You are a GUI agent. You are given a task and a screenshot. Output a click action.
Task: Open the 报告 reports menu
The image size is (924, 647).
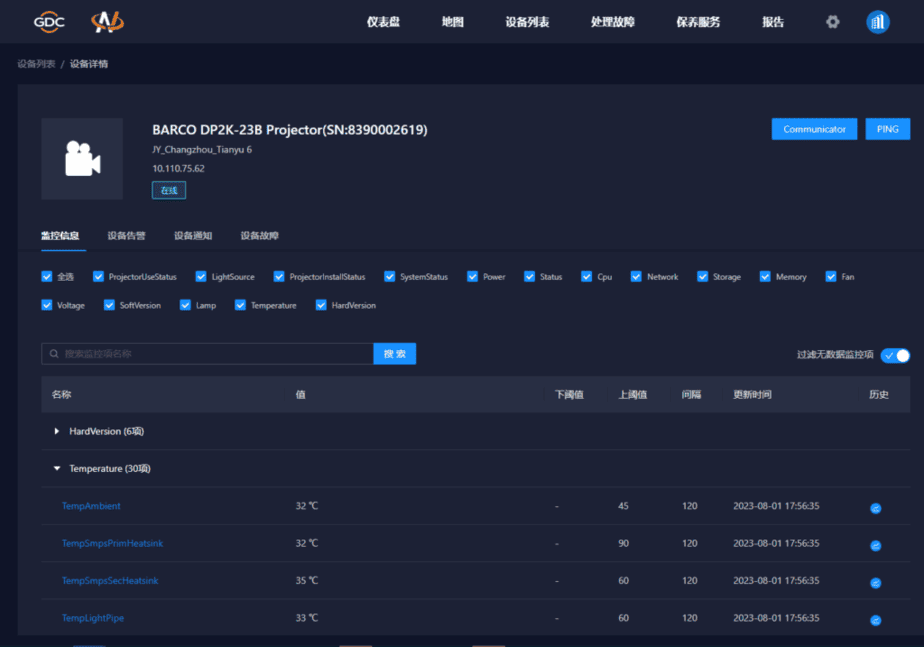coord(773,22)
